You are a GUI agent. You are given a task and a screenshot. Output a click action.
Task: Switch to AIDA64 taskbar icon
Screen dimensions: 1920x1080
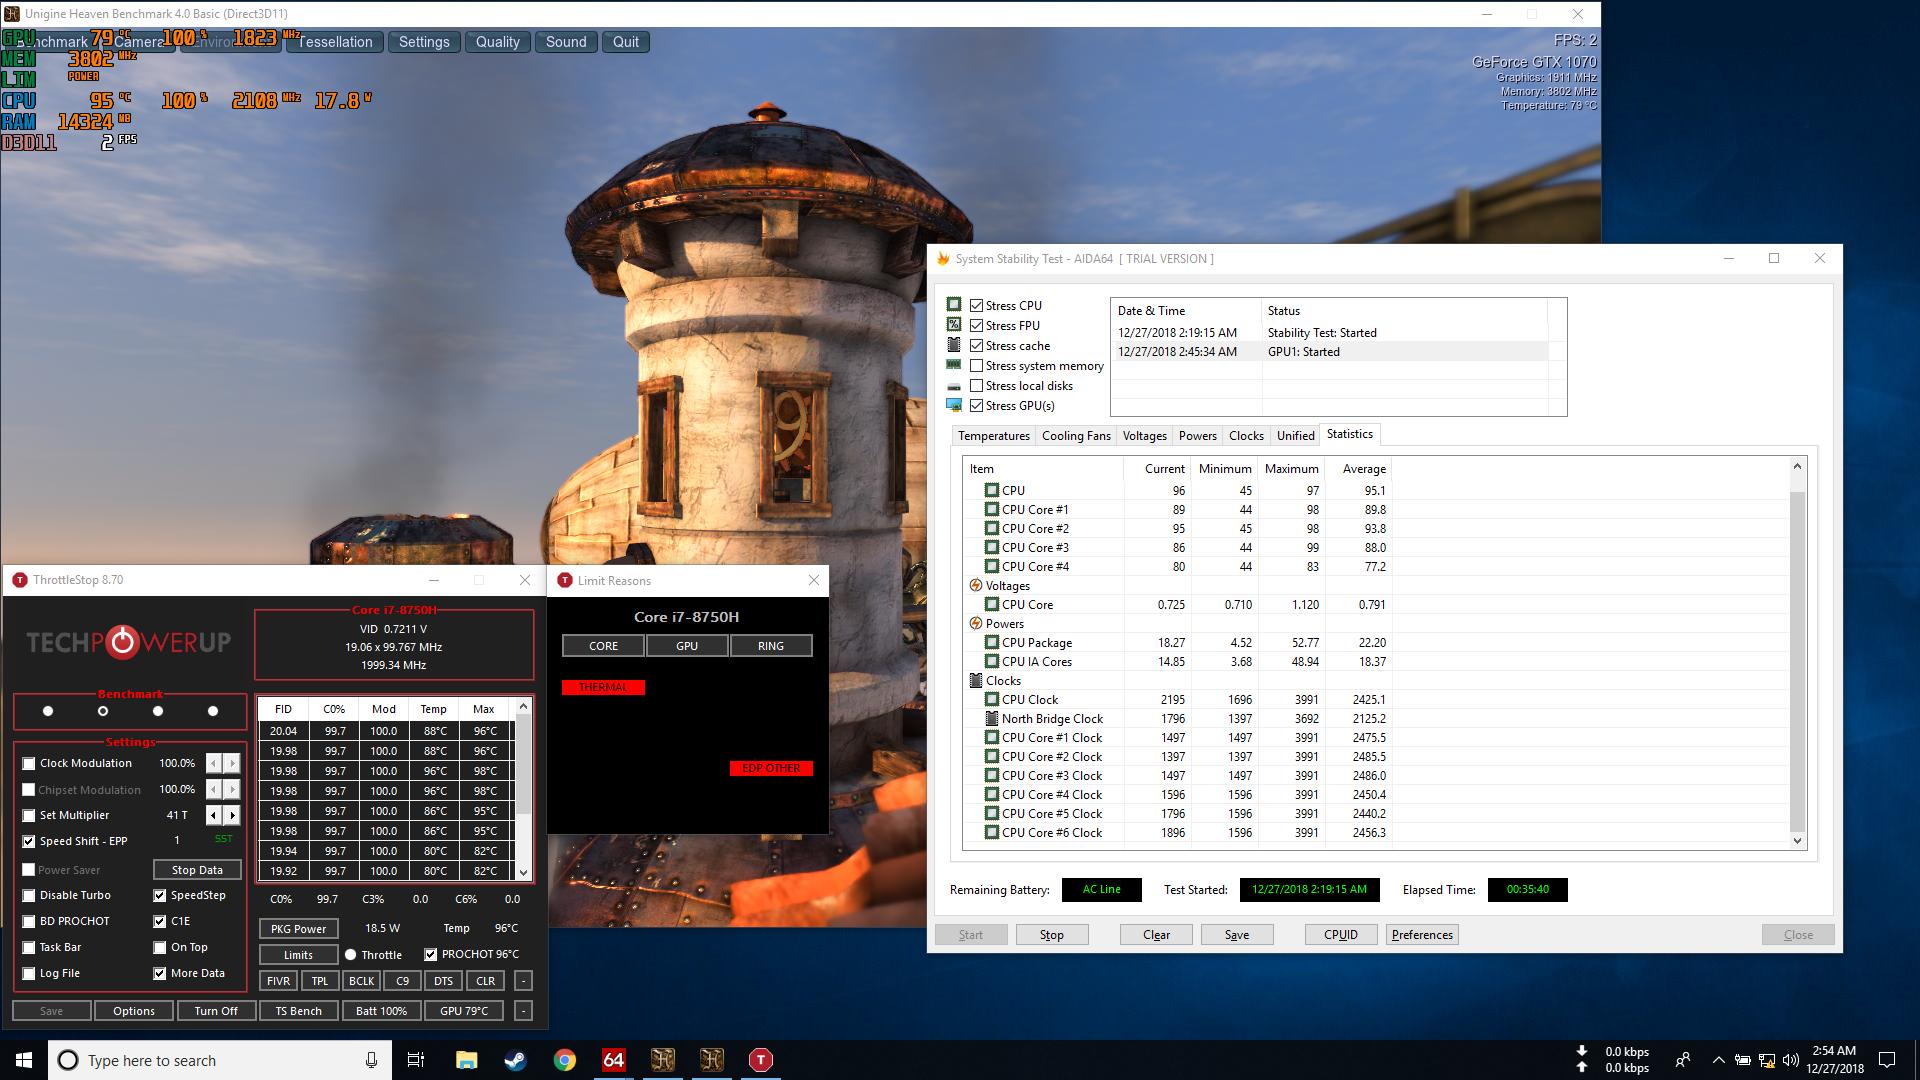(613, 1060)
